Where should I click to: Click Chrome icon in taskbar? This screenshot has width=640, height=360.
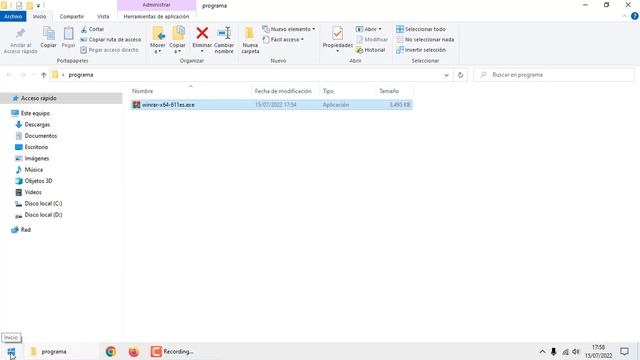111,351
